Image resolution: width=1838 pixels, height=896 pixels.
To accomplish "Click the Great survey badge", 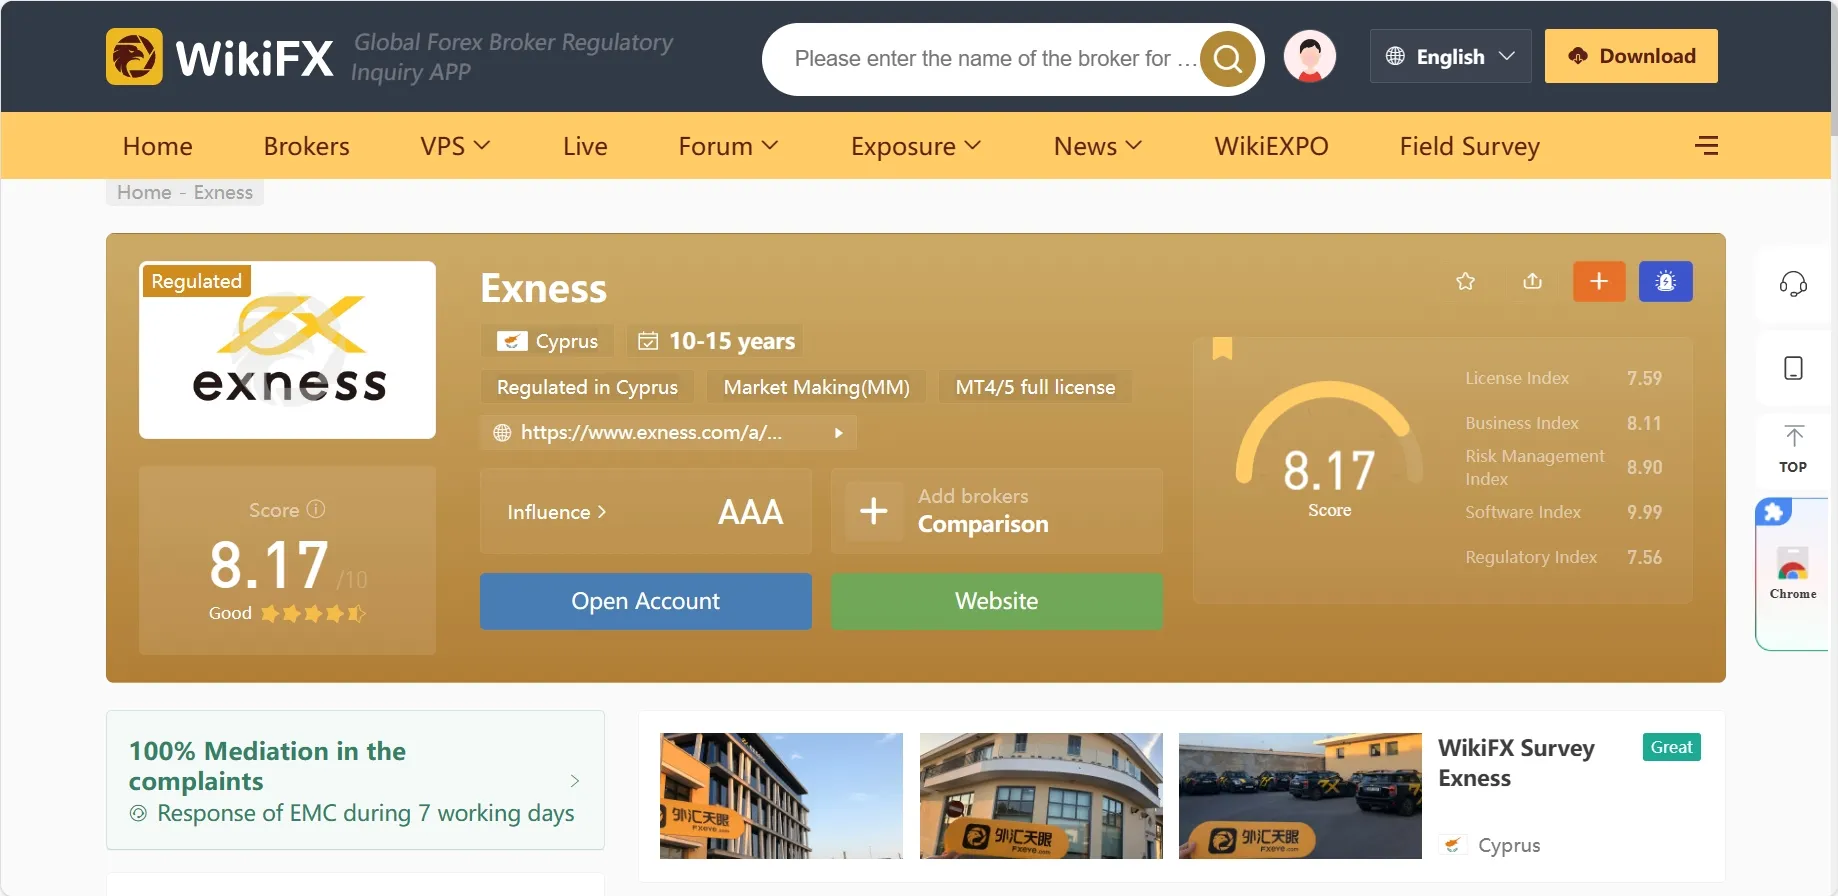I will [x=1672, y=747].
